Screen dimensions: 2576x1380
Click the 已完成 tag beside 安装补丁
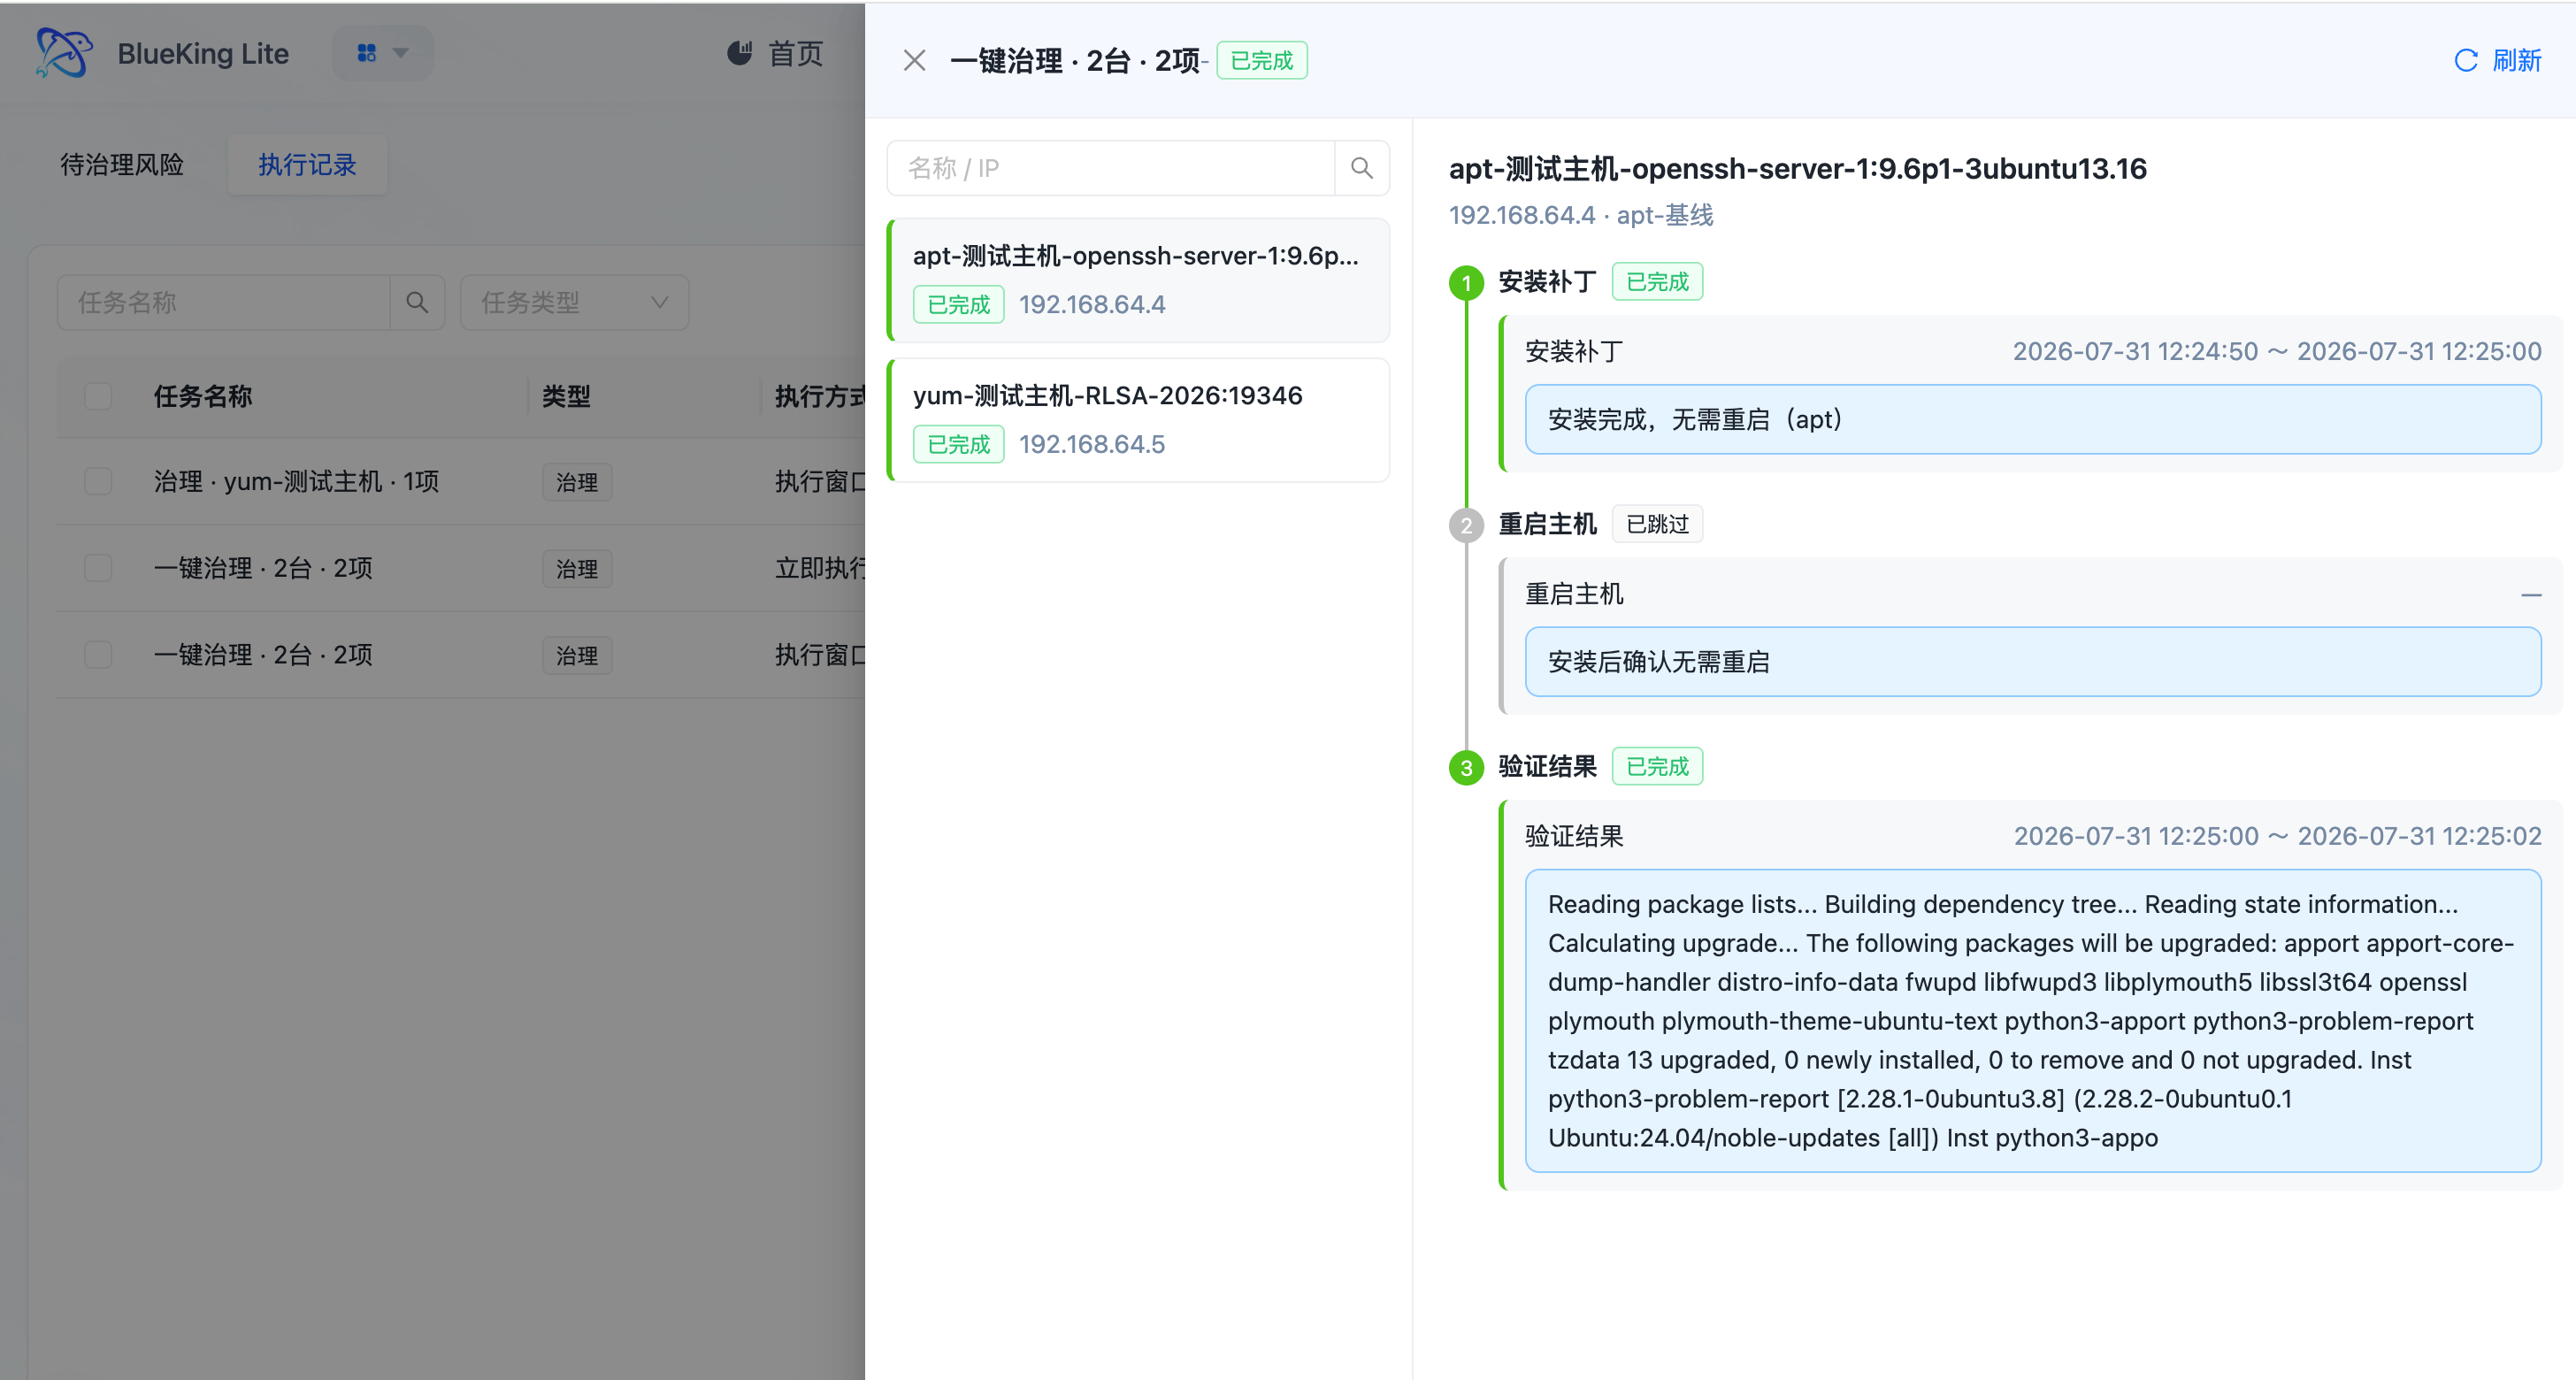tap(1657, 282)
